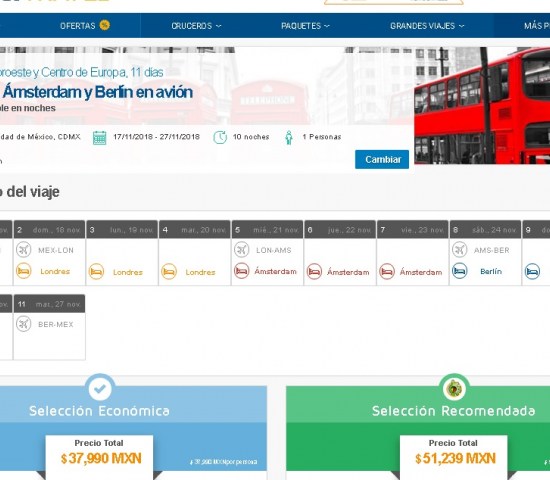Screen dimensions: 550x480
Task: Click the Berlín bed icon on day 8
Action: tap(460, 271)
